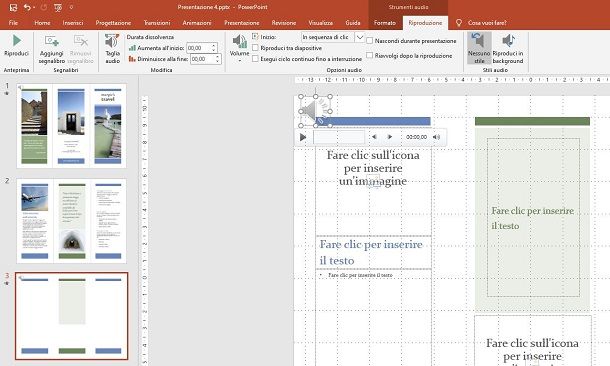Click the Undo arrow icon
Image resolution: width=610 pixels, height=366 pixels.
tap(27, 7)
